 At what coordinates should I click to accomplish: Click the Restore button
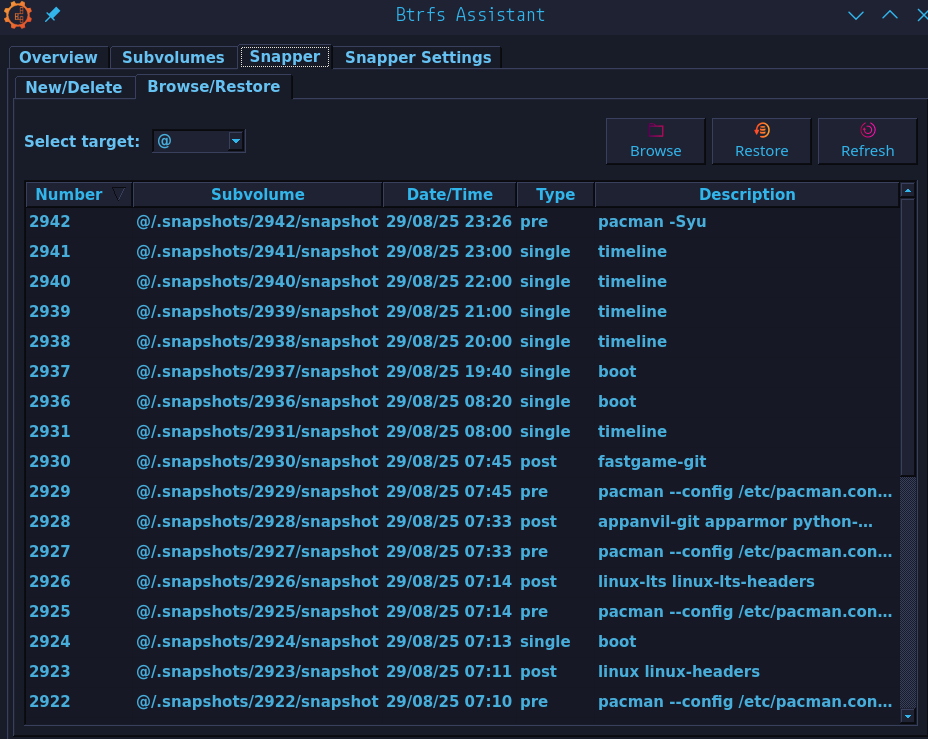coord(762,141)
